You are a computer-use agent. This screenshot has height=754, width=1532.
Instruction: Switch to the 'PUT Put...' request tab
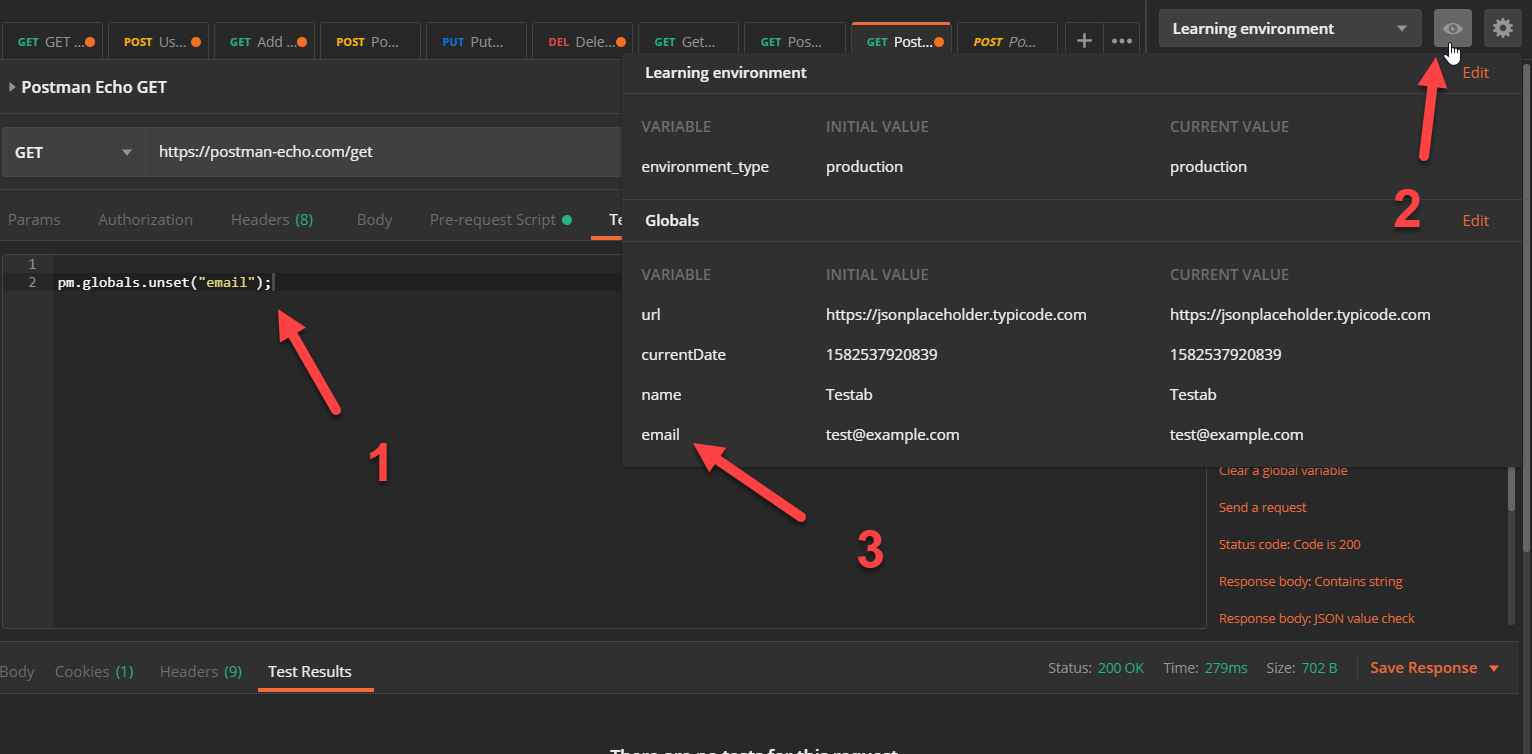[477, 42]
